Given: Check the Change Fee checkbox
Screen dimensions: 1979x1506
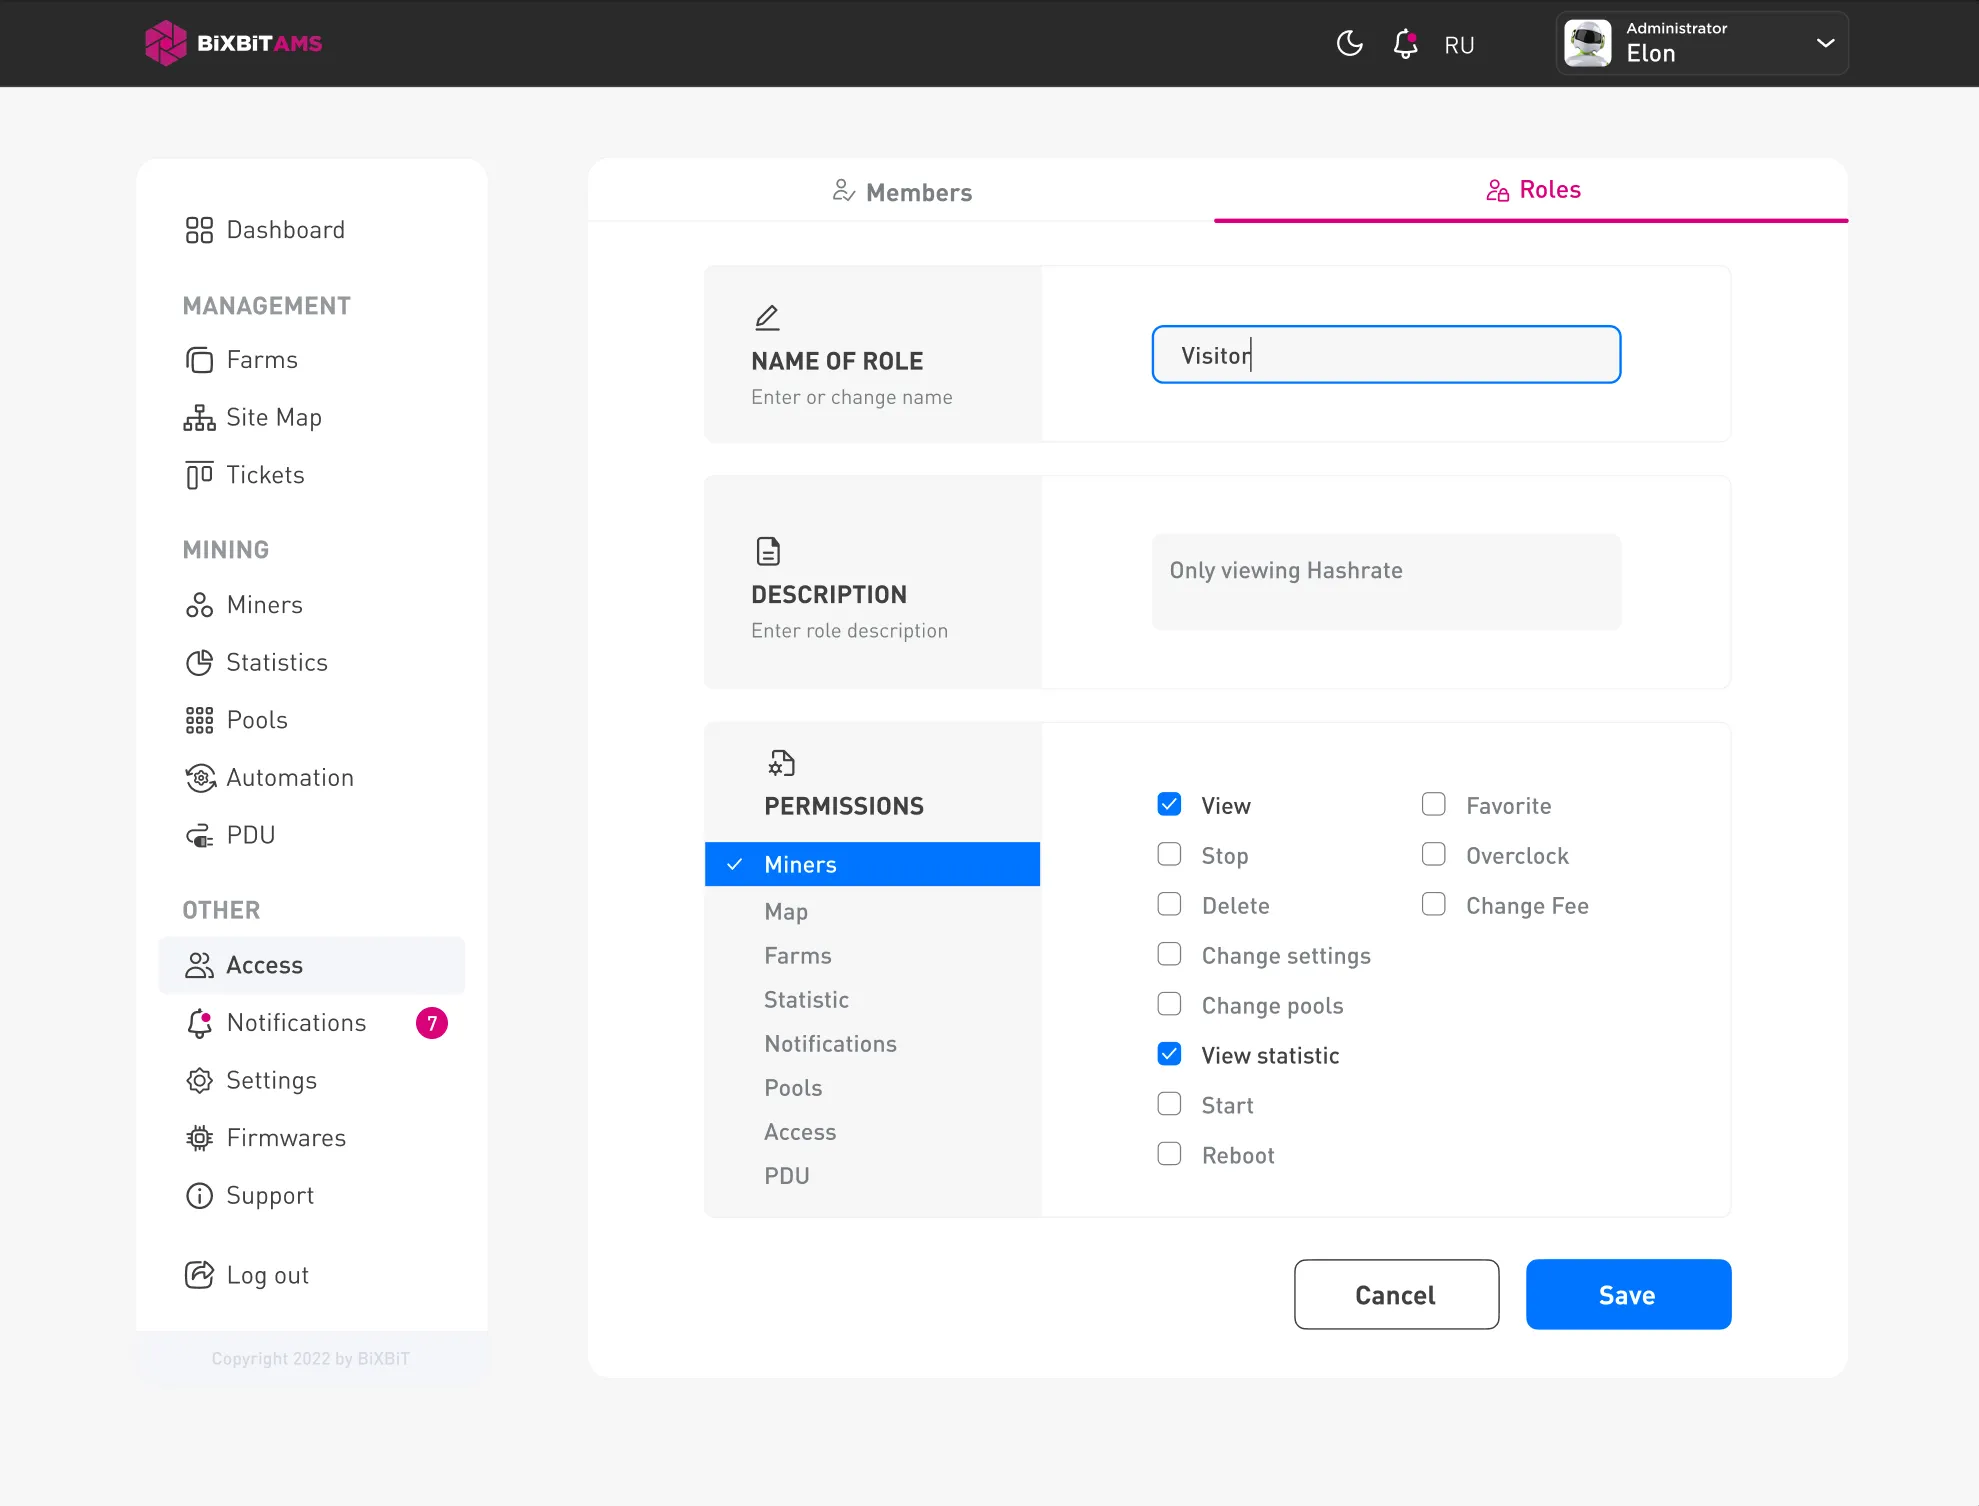Looking at the screenshot, I should (1434, 904).
